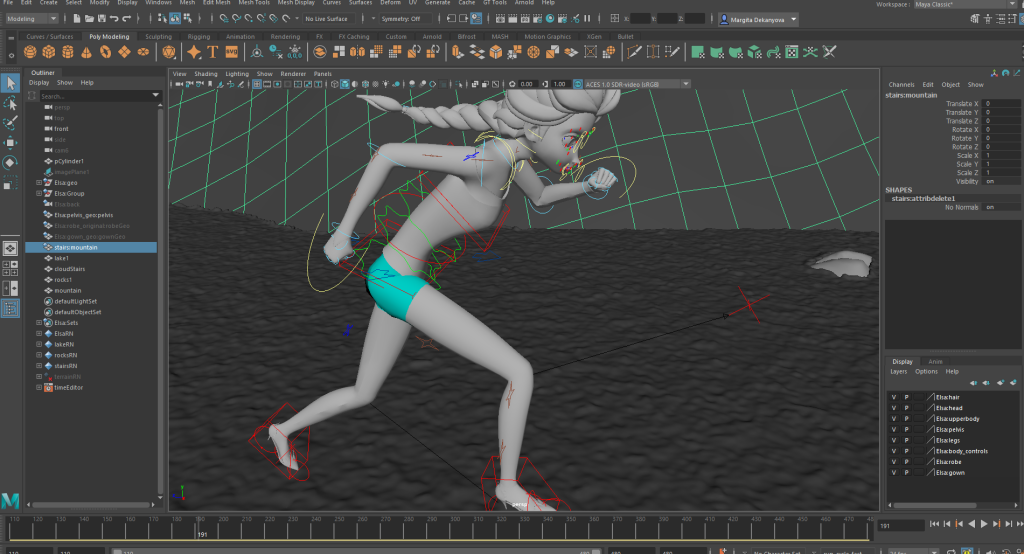
Task: Create a polygon cylinder from the shelf
Action: (68, 52)
